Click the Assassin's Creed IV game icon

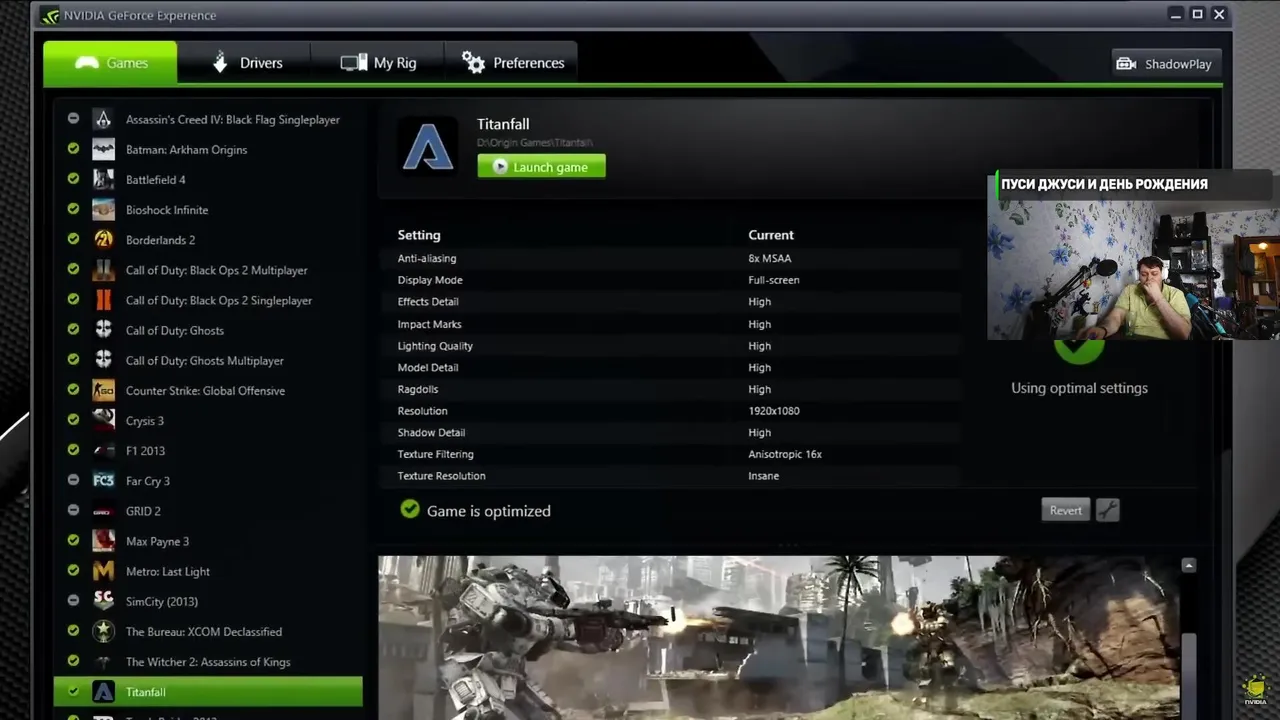pyautogui.click(x=103, y=119)
